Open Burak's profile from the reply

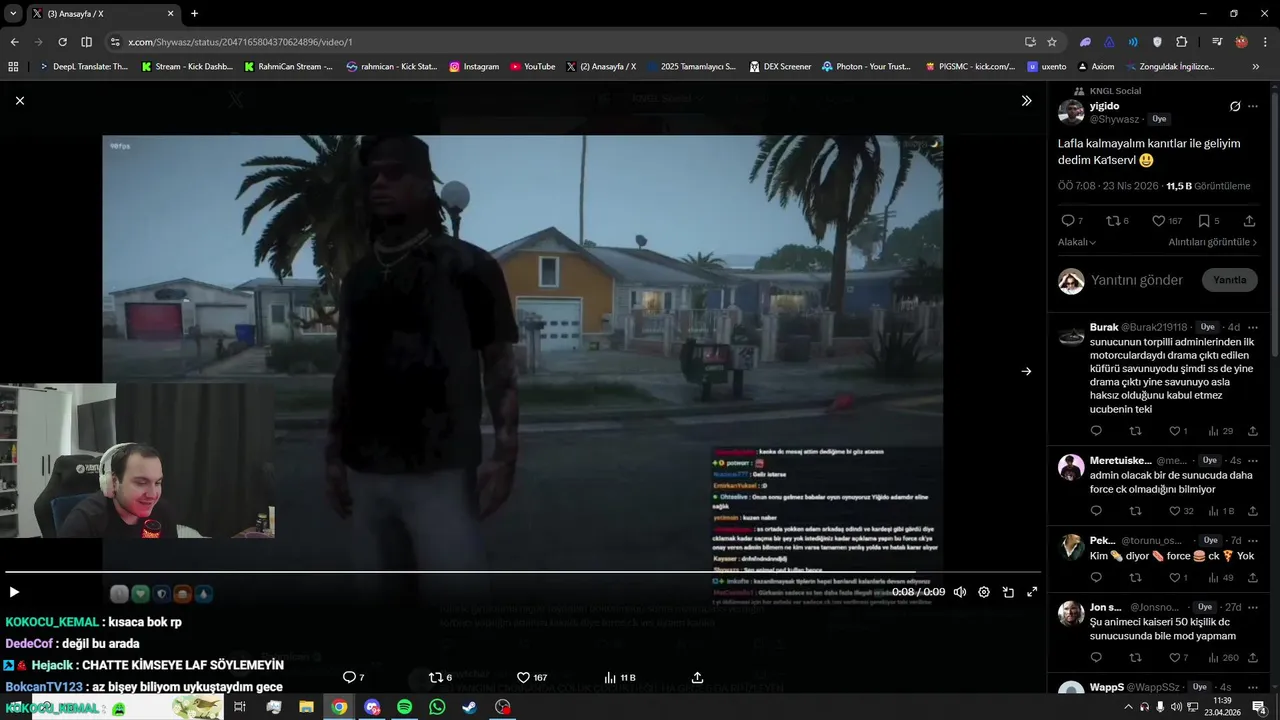(x=1104, y=327)
